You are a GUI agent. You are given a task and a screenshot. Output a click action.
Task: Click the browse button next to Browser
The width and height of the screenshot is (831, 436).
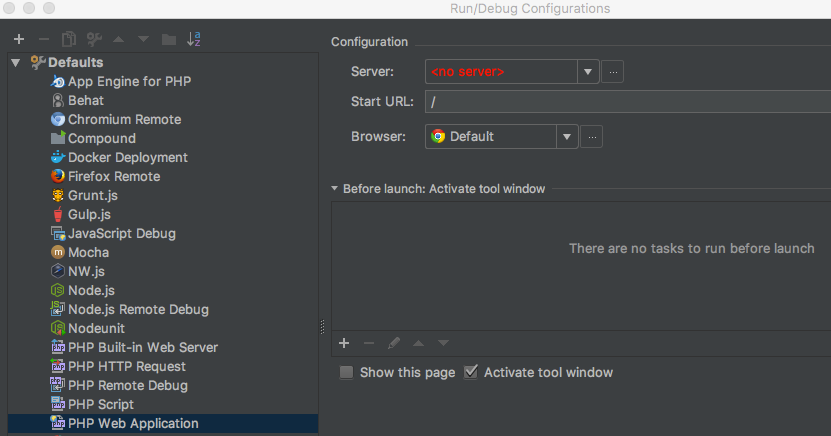(593, 137)
